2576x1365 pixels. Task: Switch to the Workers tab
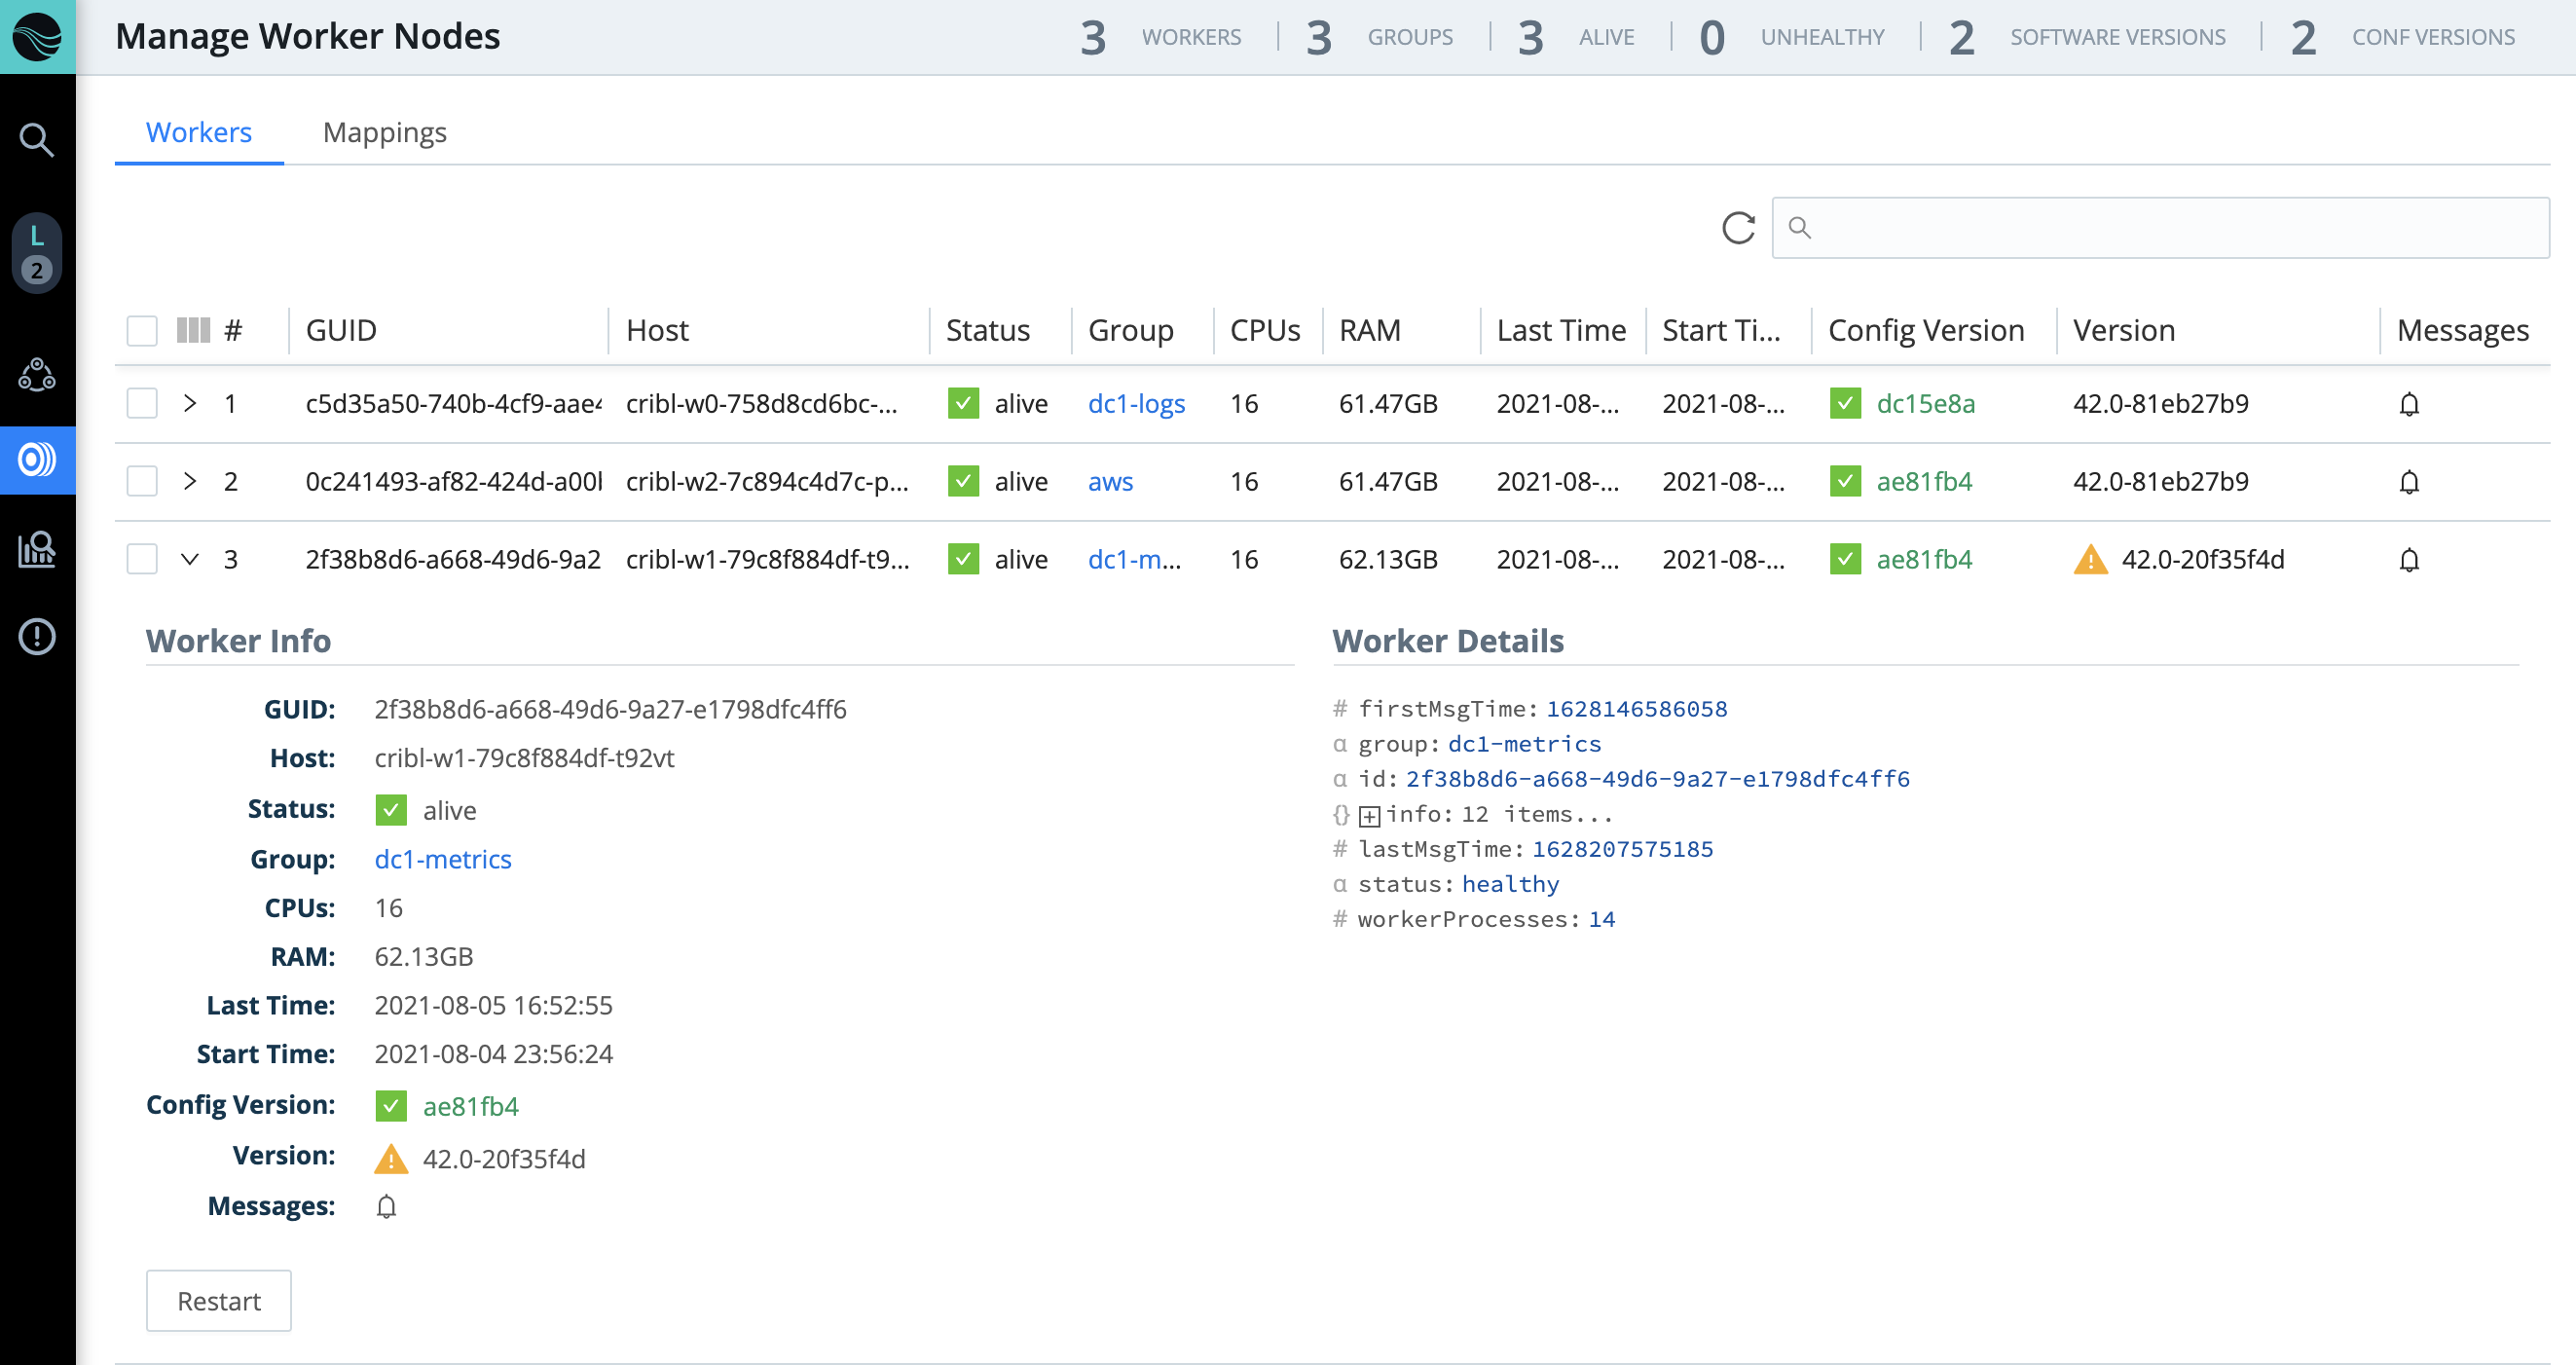coord(199,132)
